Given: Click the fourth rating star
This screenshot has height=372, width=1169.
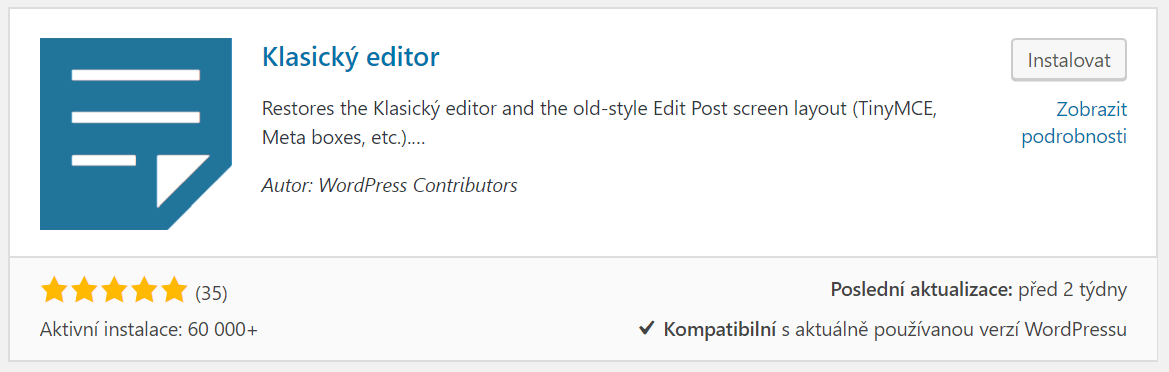Looking at the screenshot, I should (x=143, y=290).
